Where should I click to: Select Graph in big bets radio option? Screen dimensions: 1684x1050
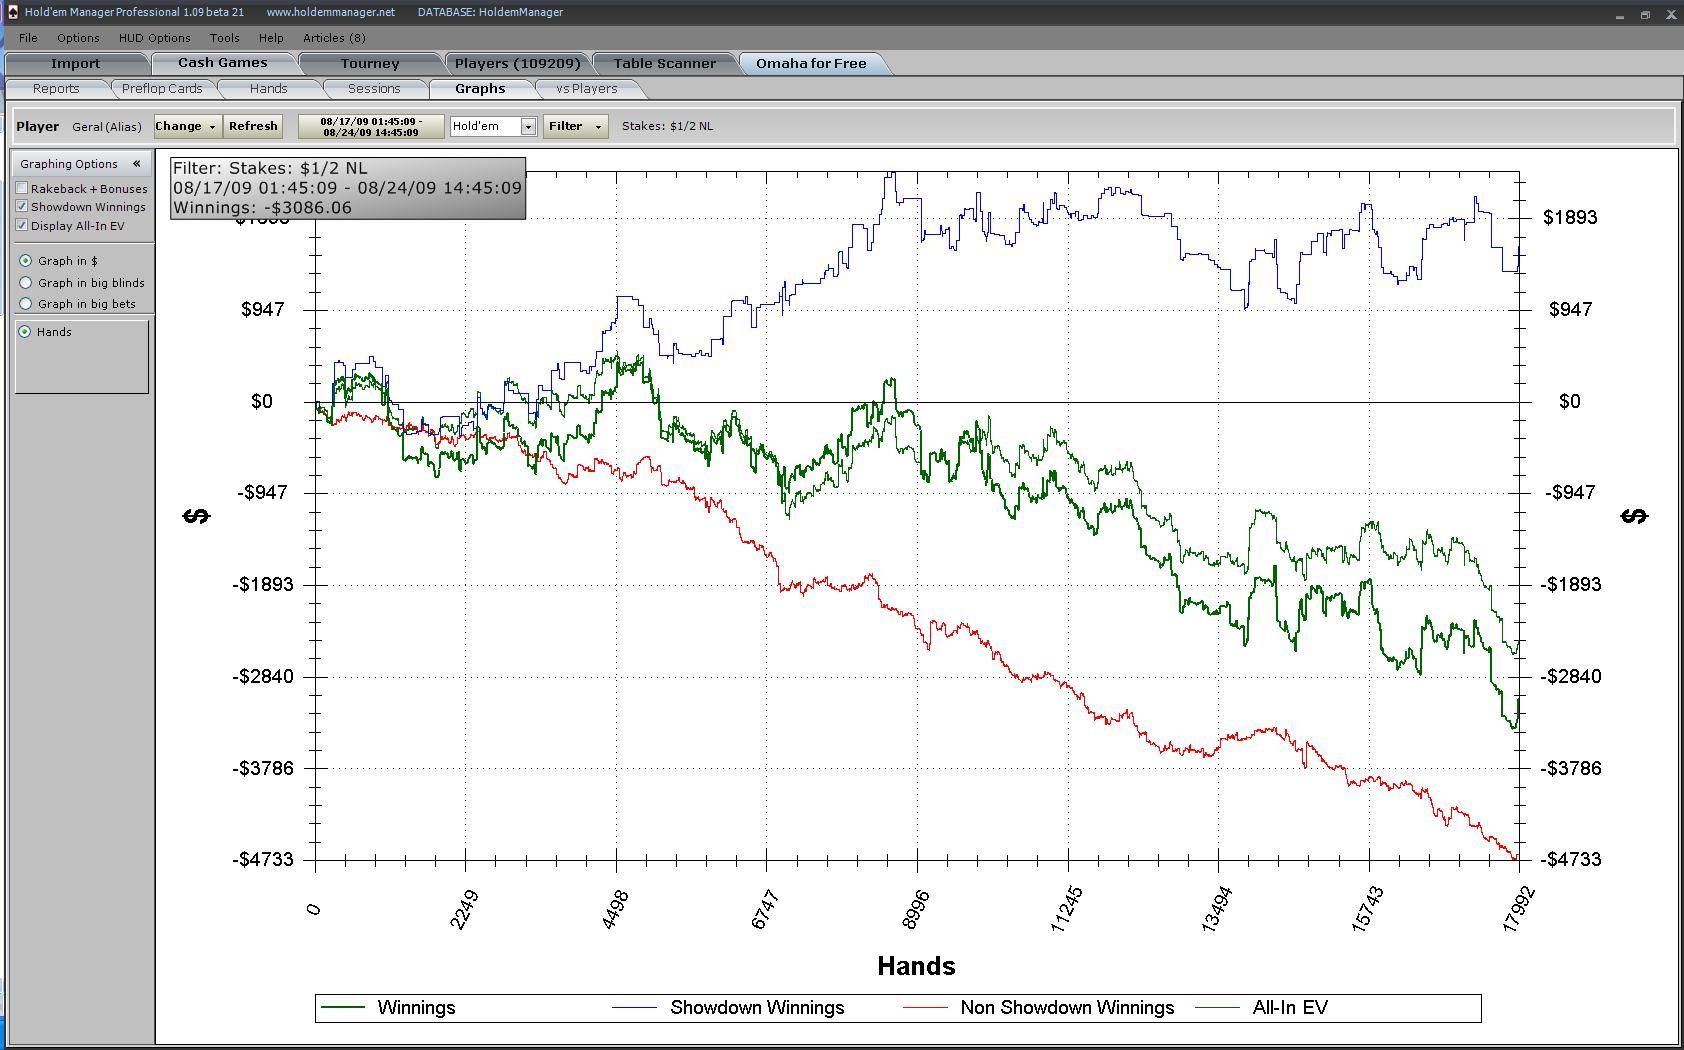pyautogui.click(x=26, y=304)
